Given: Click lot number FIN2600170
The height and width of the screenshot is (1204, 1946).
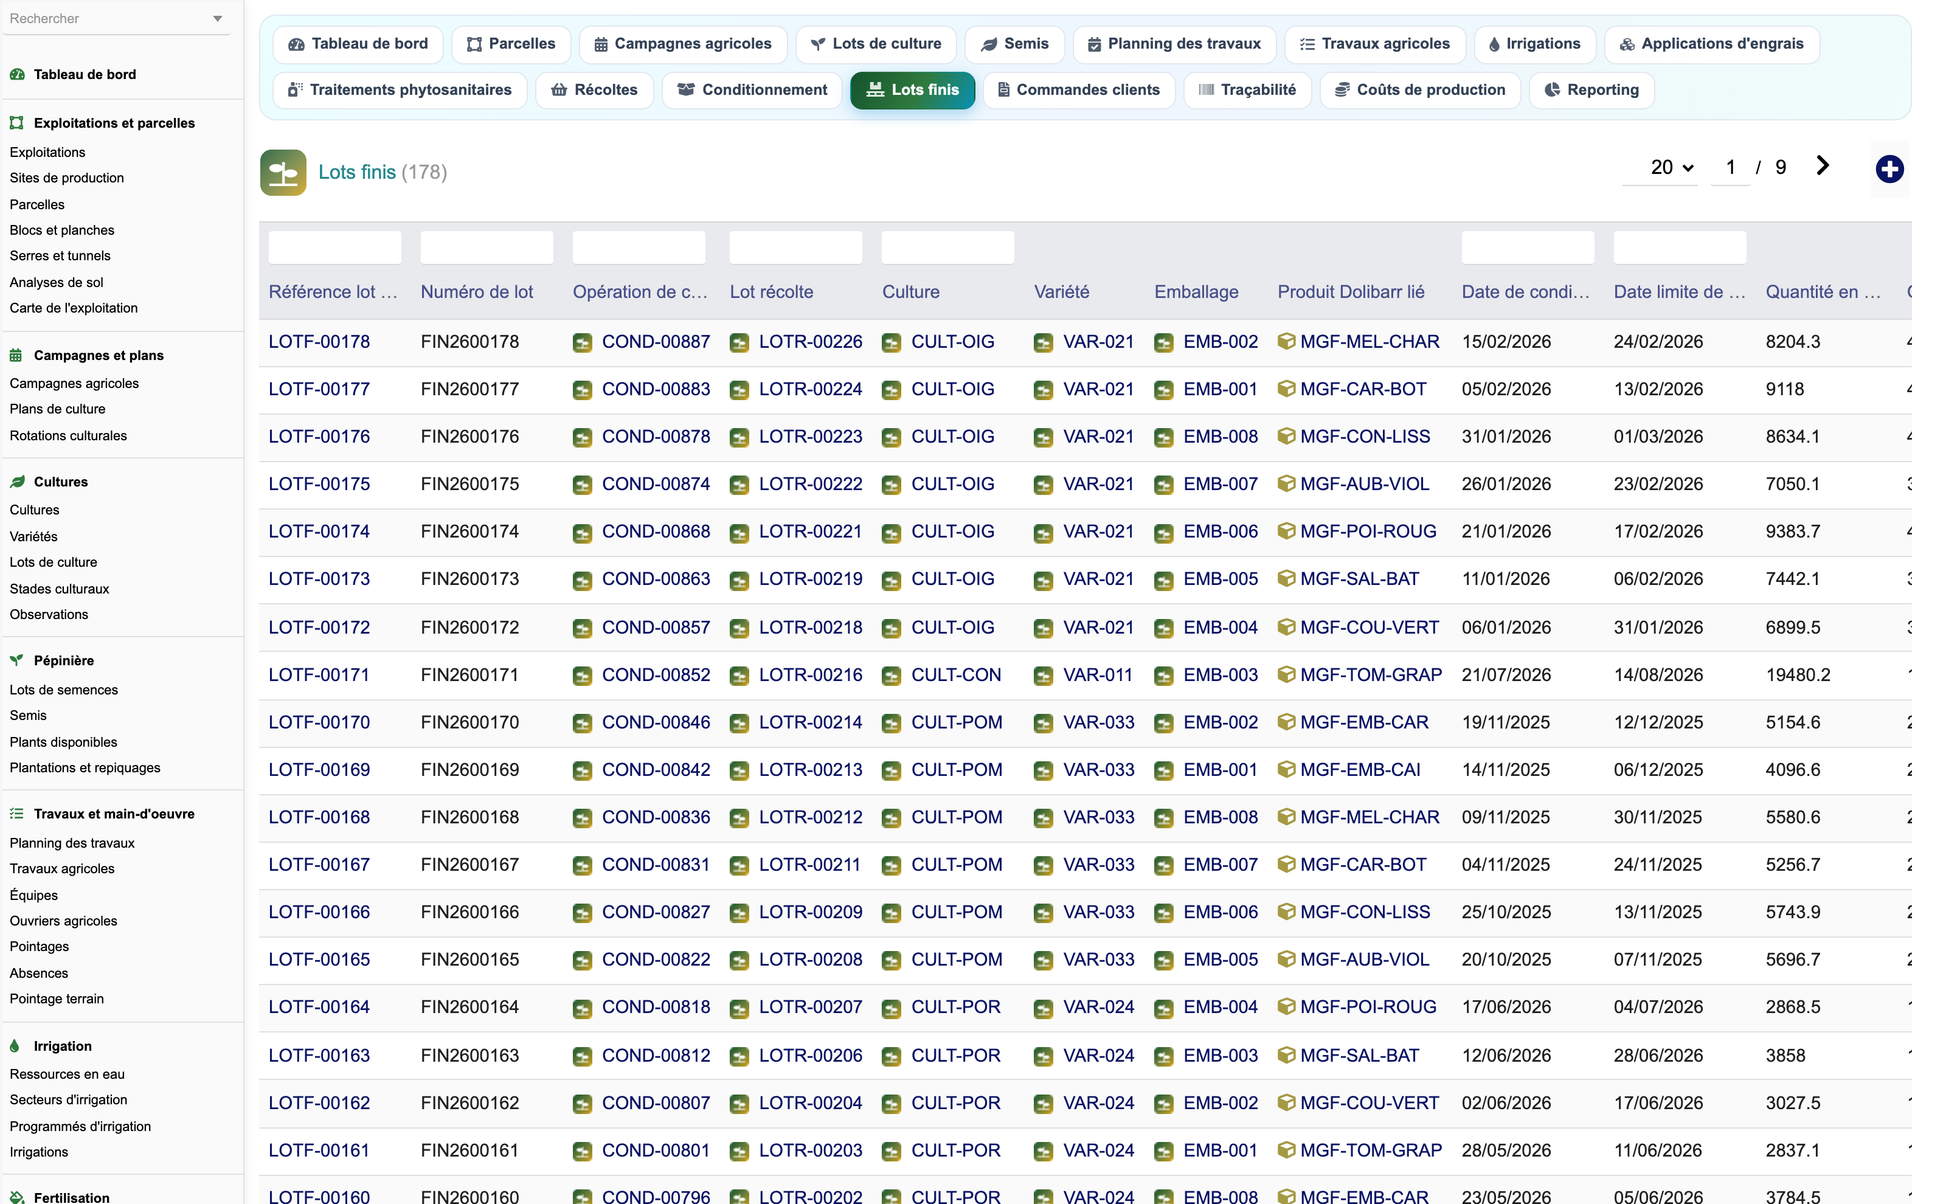Looking at the screenshot, I should [x=470, y=722].
